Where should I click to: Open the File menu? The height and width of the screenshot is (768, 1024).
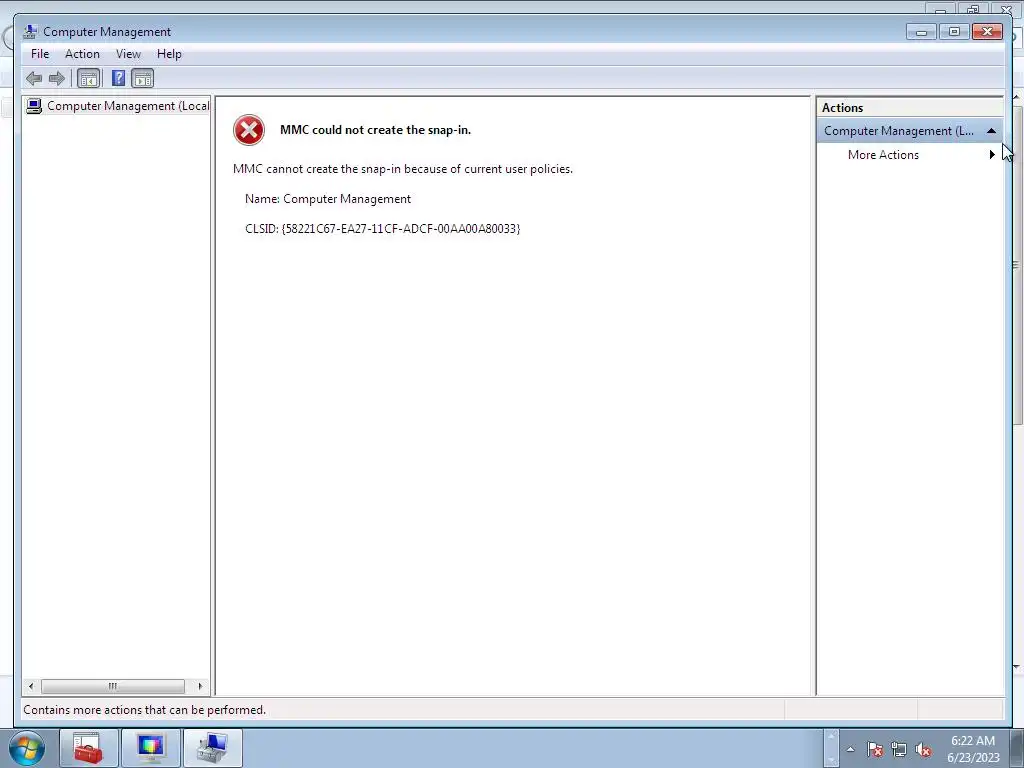coord(40,54)
